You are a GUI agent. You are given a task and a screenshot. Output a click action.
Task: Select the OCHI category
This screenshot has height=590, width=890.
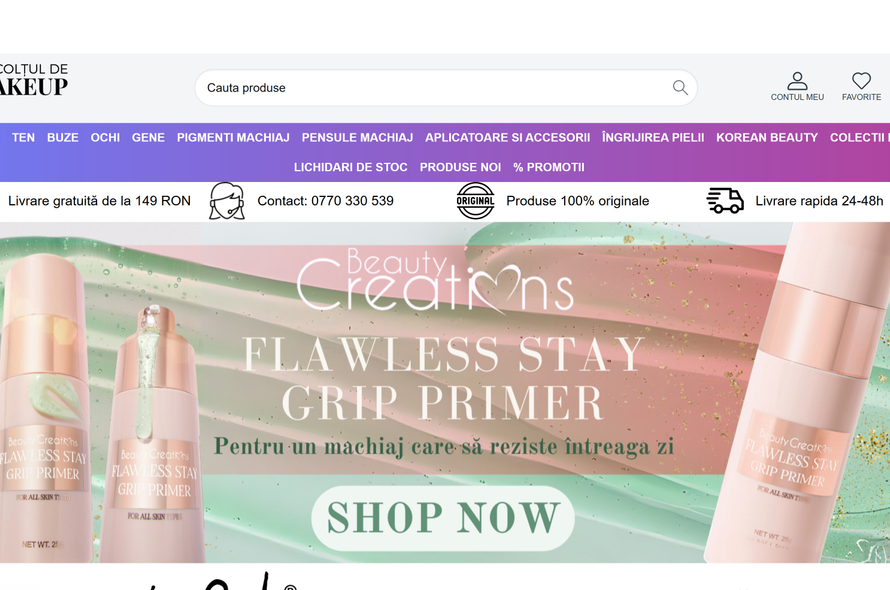(105, 137)
